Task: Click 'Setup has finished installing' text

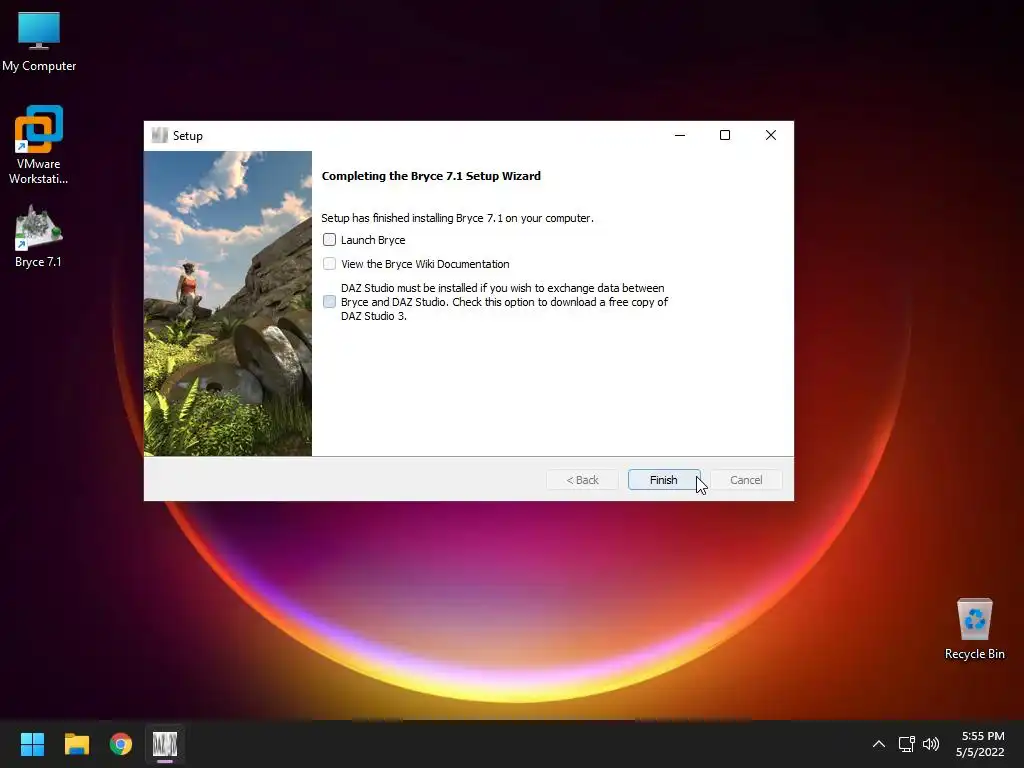Action: tap(457, 218)
